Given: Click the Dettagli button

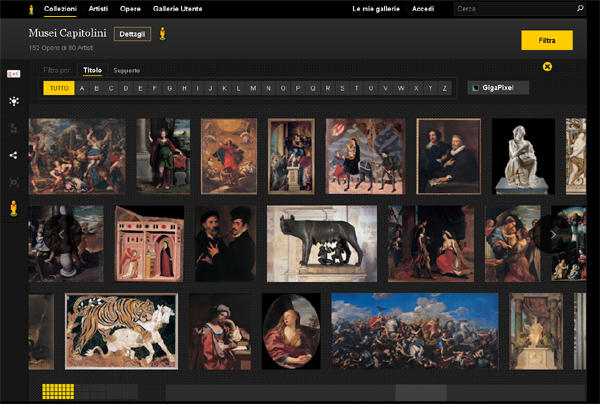Looking at the screenshot, I should (132, 35).
